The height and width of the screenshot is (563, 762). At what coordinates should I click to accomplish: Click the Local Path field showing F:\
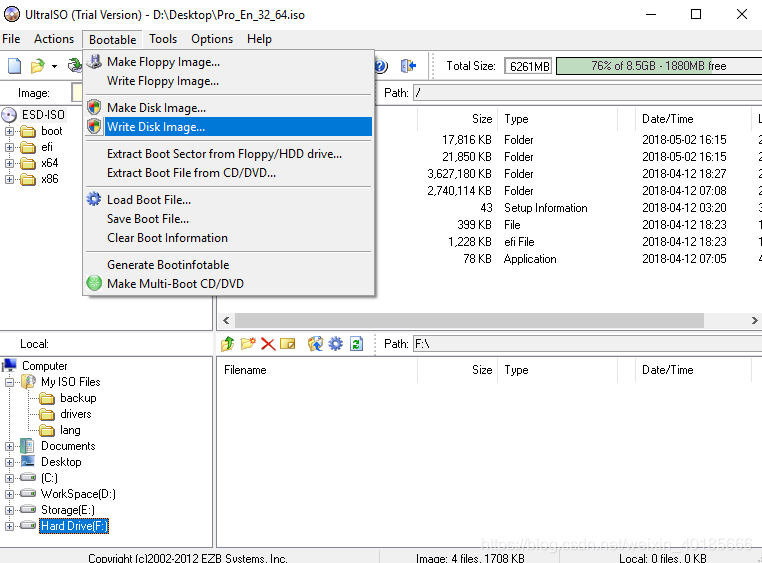(x=587, y=344)
